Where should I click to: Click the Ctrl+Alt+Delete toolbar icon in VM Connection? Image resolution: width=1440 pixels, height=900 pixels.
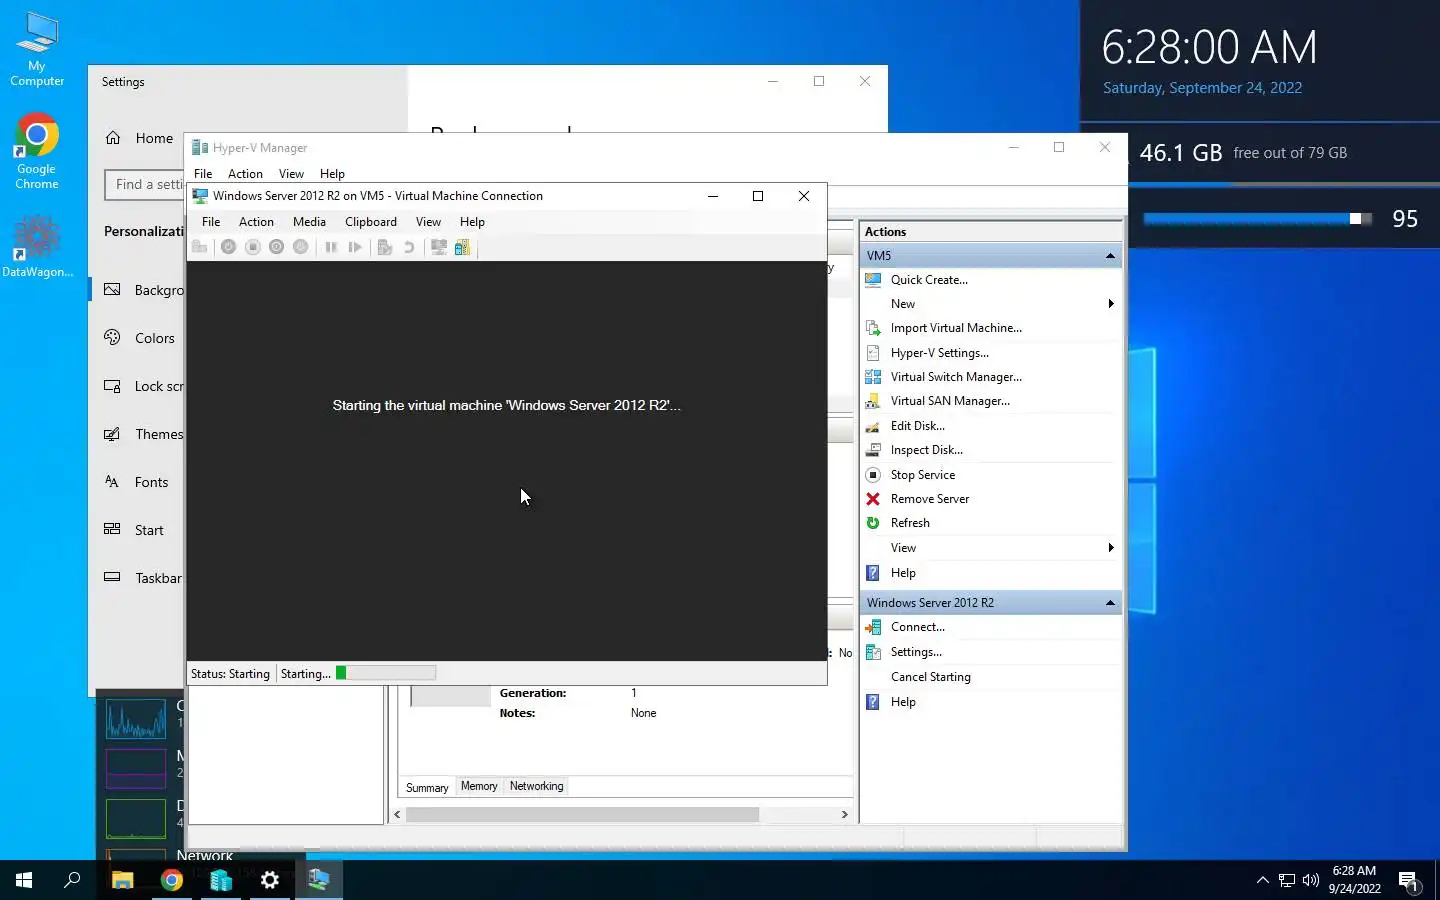[x=200, y=247]
